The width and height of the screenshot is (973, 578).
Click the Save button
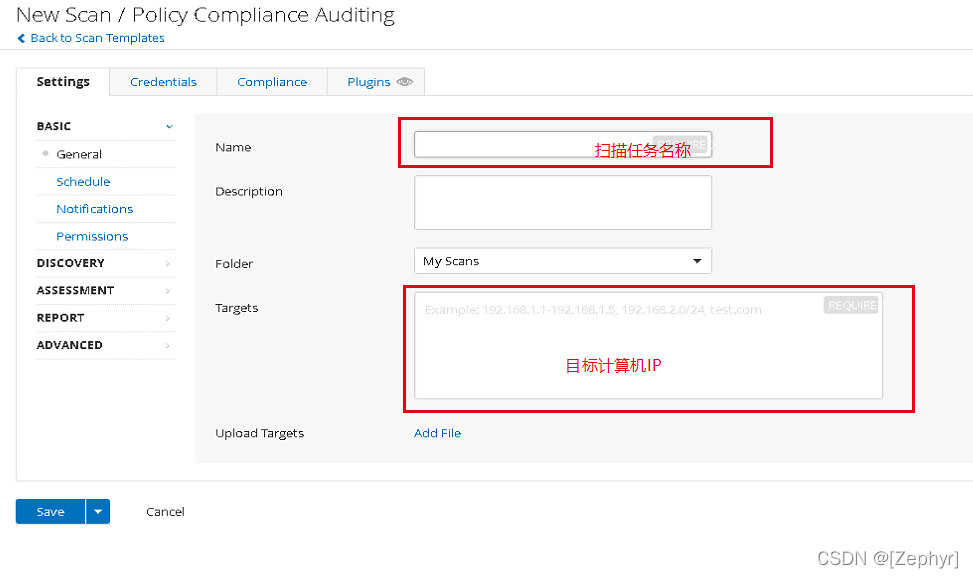coord(50,512)
